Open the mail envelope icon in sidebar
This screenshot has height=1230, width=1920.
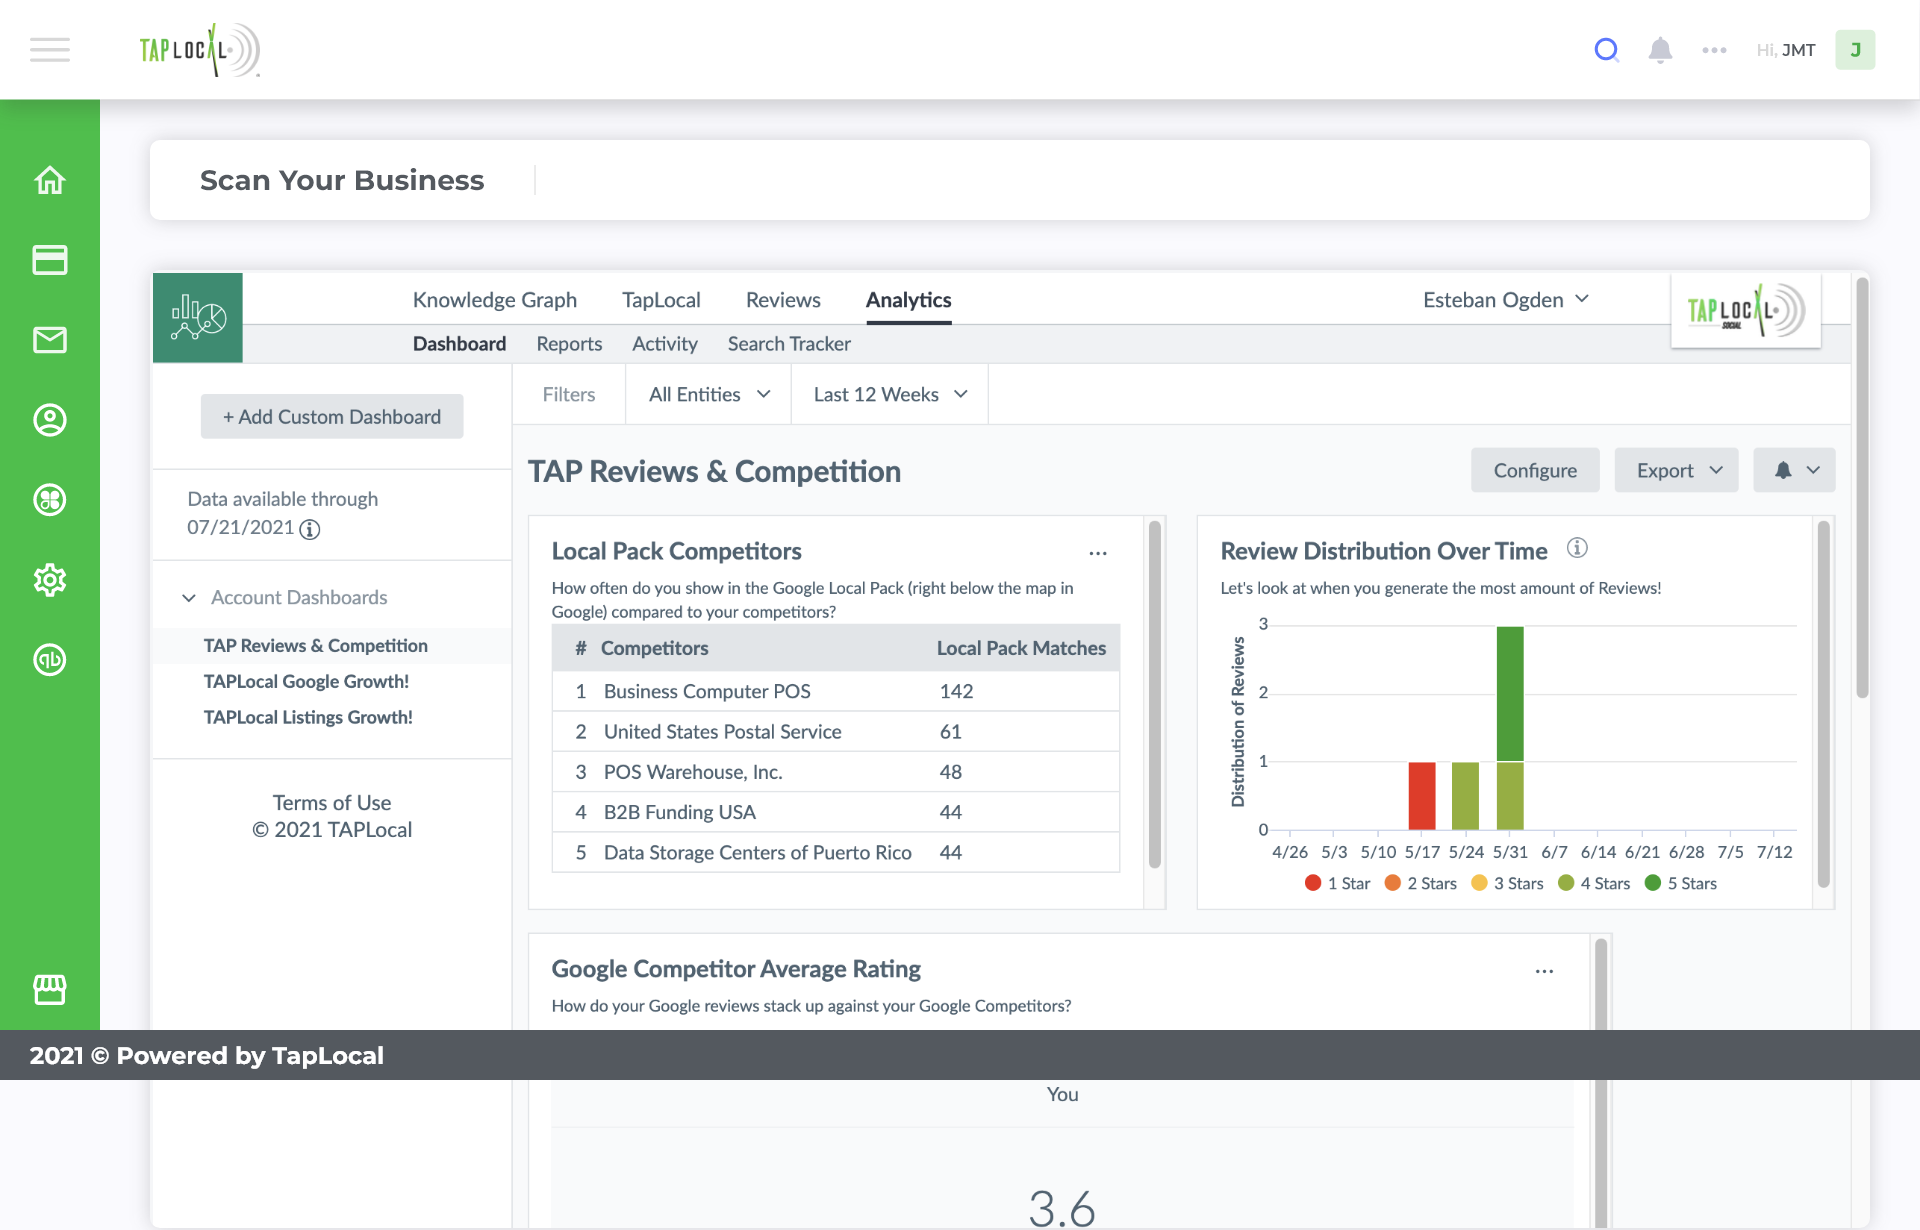(50, 340)
